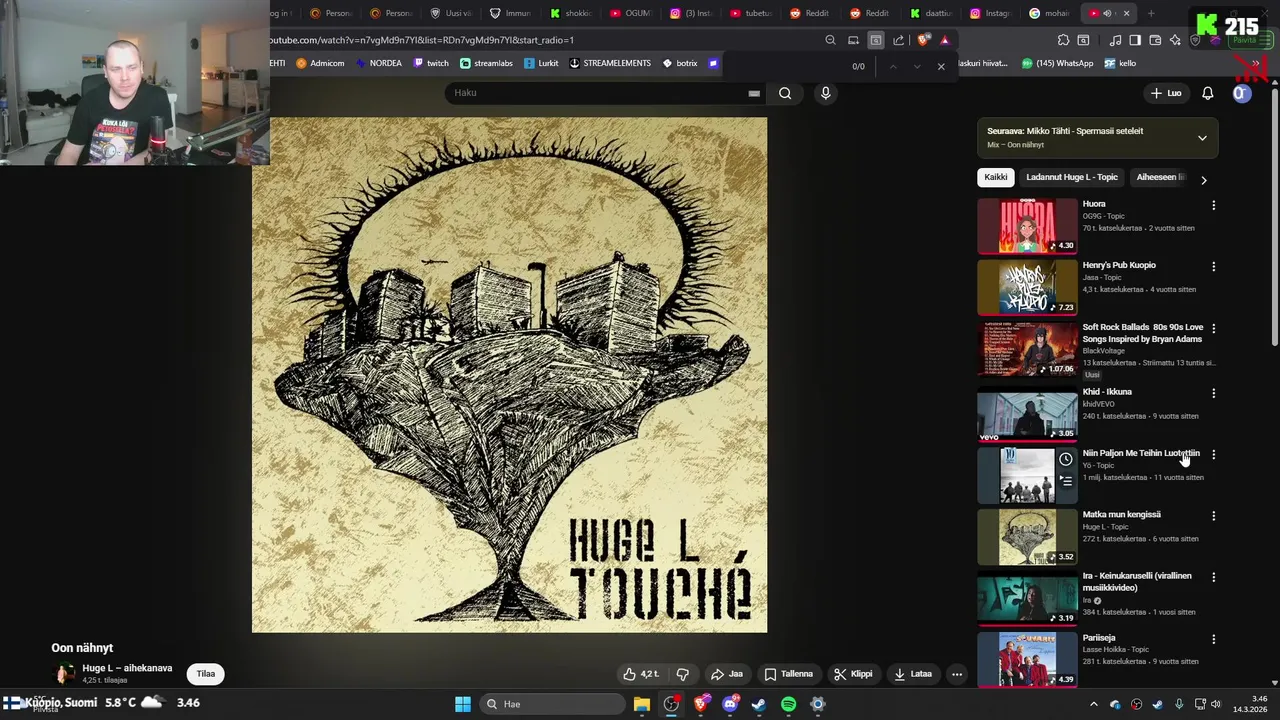1280x720 pixels.
Task: Open Steam from the taskbar
Action: tap(759, 704)
